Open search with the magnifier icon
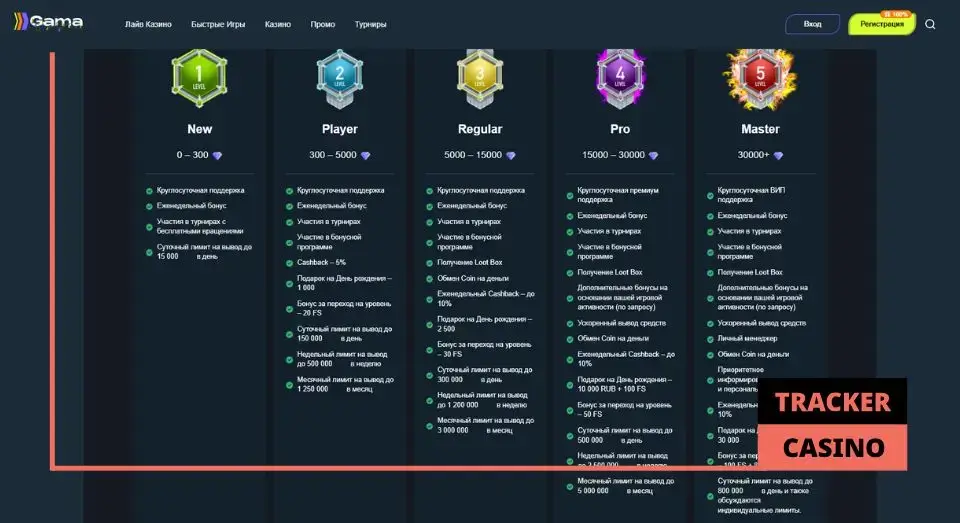This screenshot has width=960, height=523. (930, 24)
